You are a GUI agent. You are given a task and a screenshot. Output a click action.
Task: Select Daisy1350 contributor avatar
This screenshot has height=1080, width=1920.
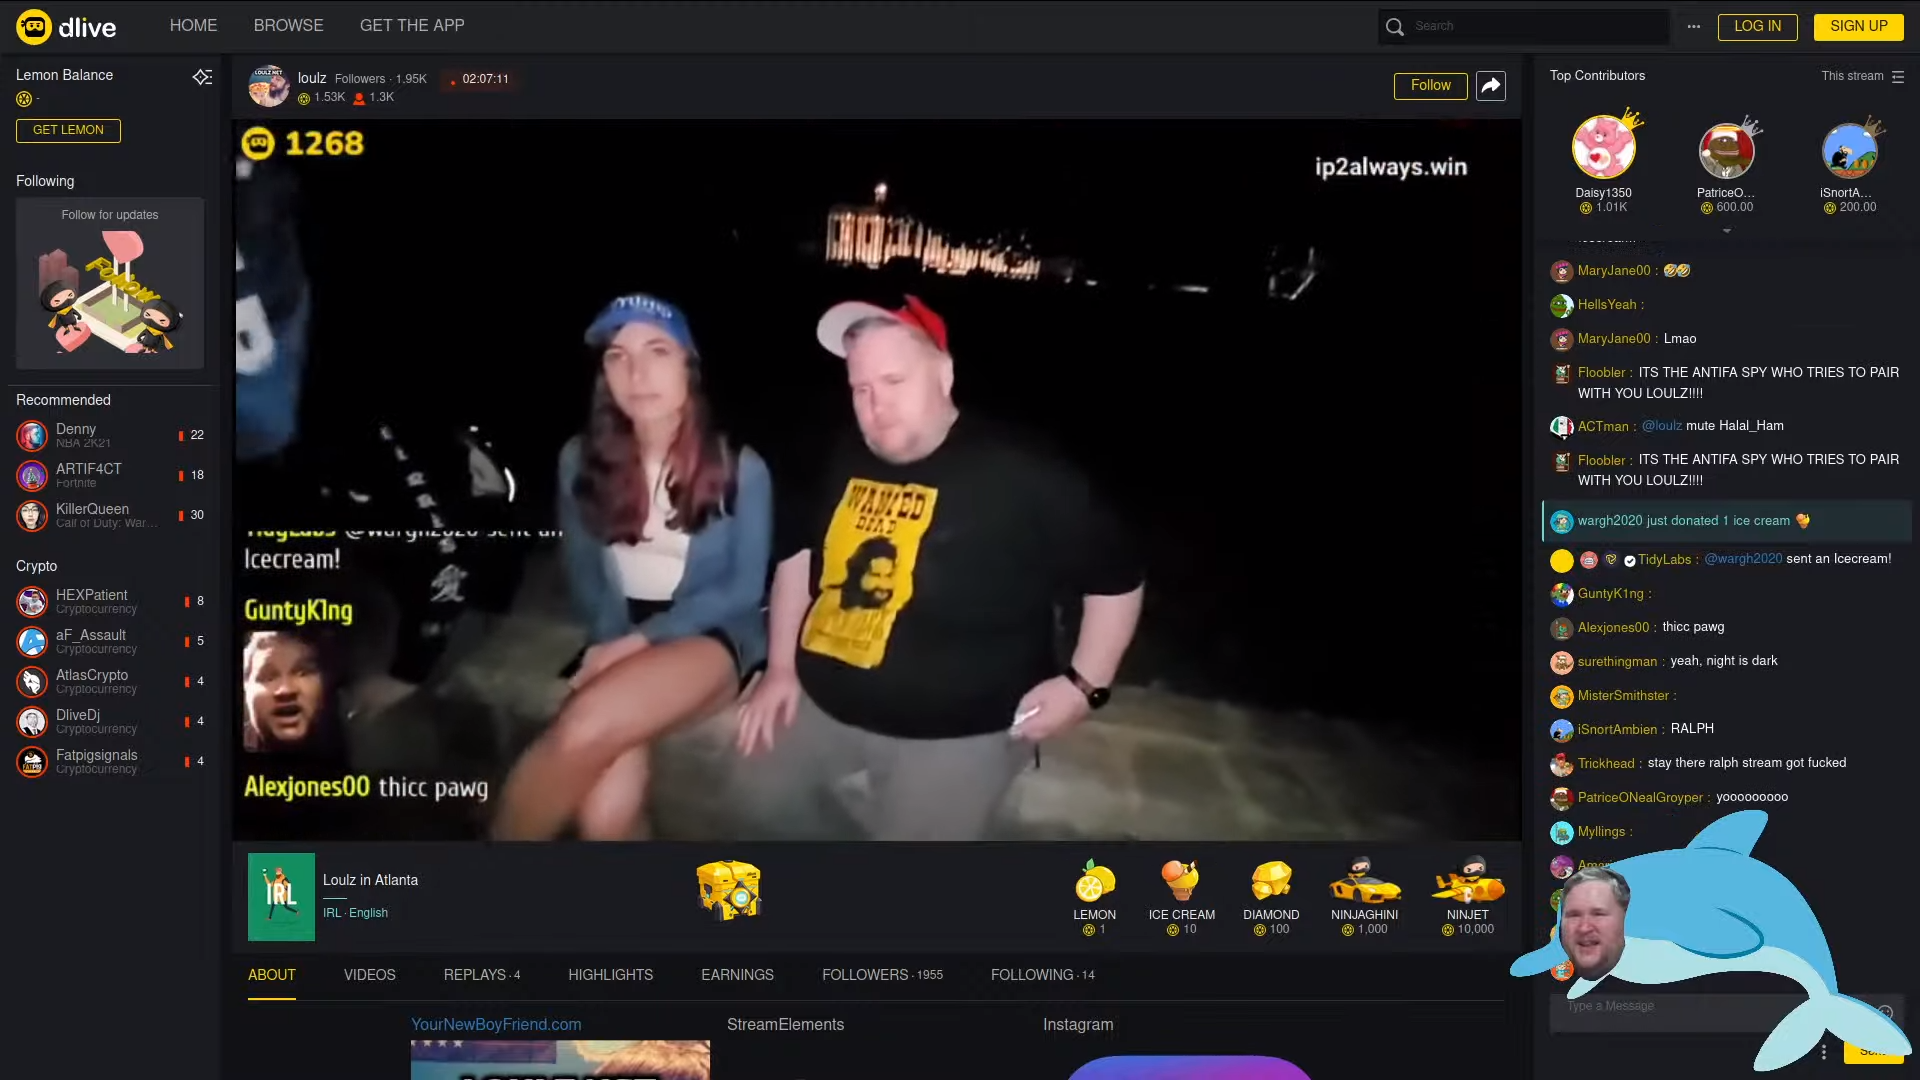pos(1603,148)
